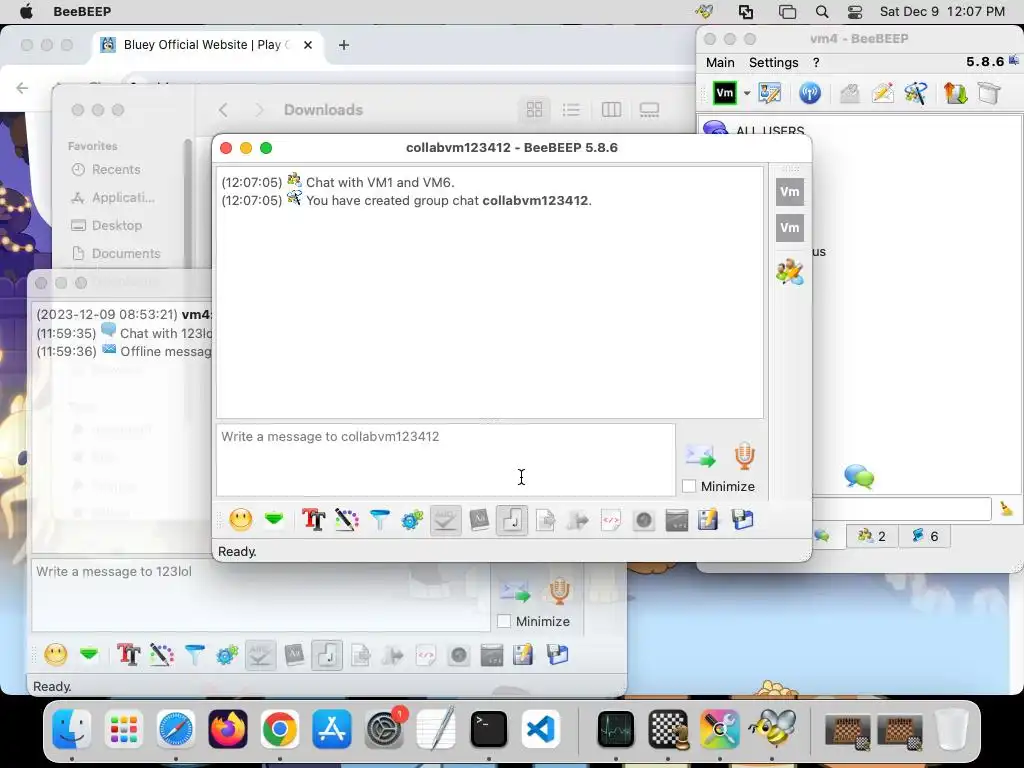Open chat settings gear icon in collabvm123412 toolbar
1024x768 pixels.
click(412, 520)
